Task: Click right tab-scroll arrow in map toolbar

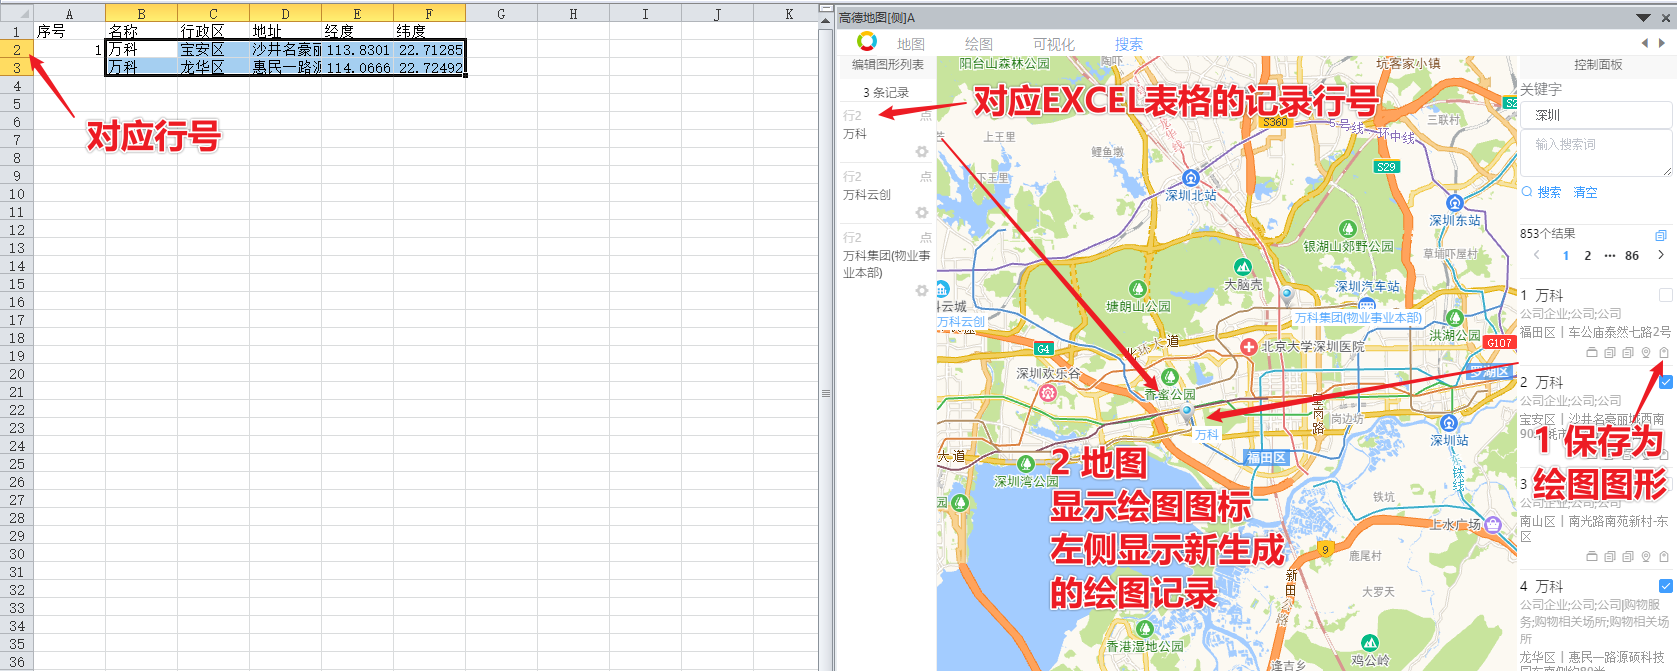Action: coord(1662,43)
